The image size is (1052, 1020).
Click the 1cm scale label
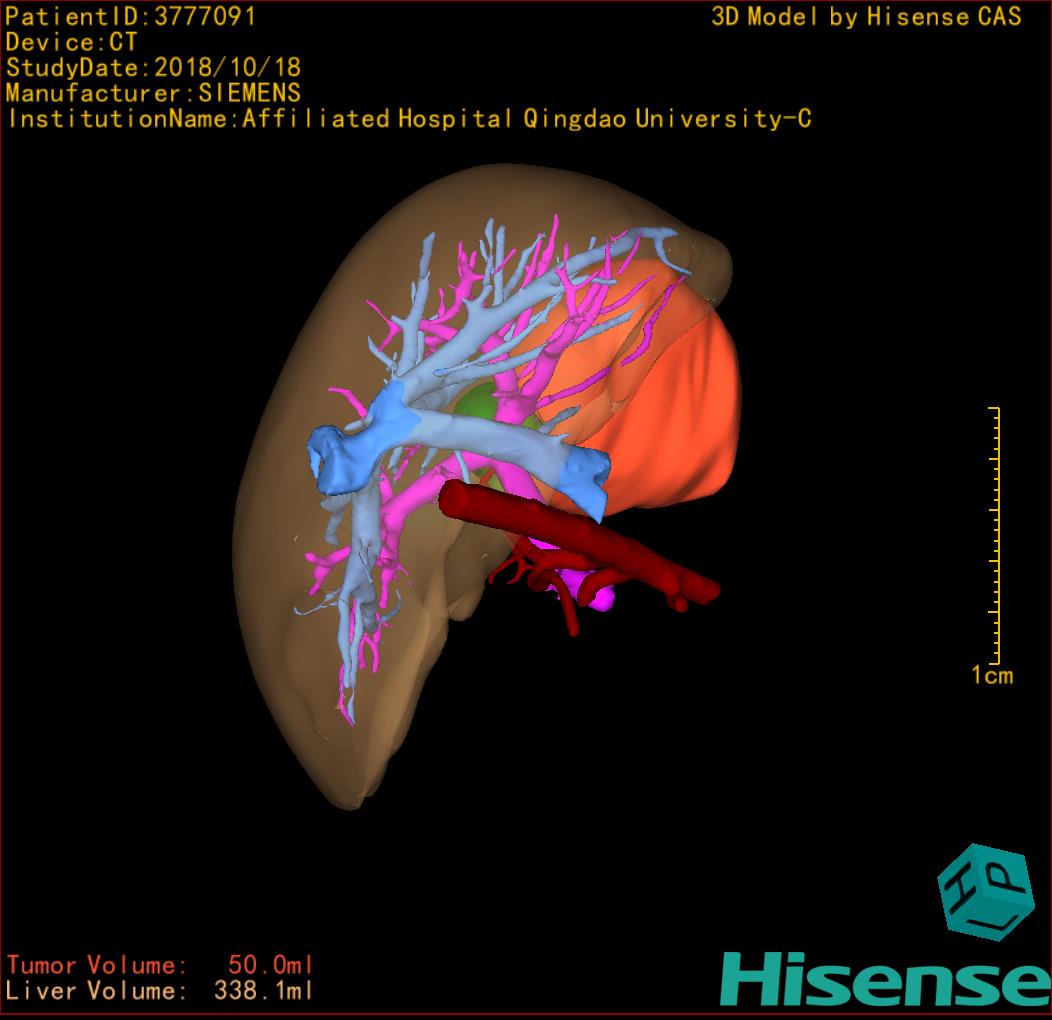pos(991,676)
